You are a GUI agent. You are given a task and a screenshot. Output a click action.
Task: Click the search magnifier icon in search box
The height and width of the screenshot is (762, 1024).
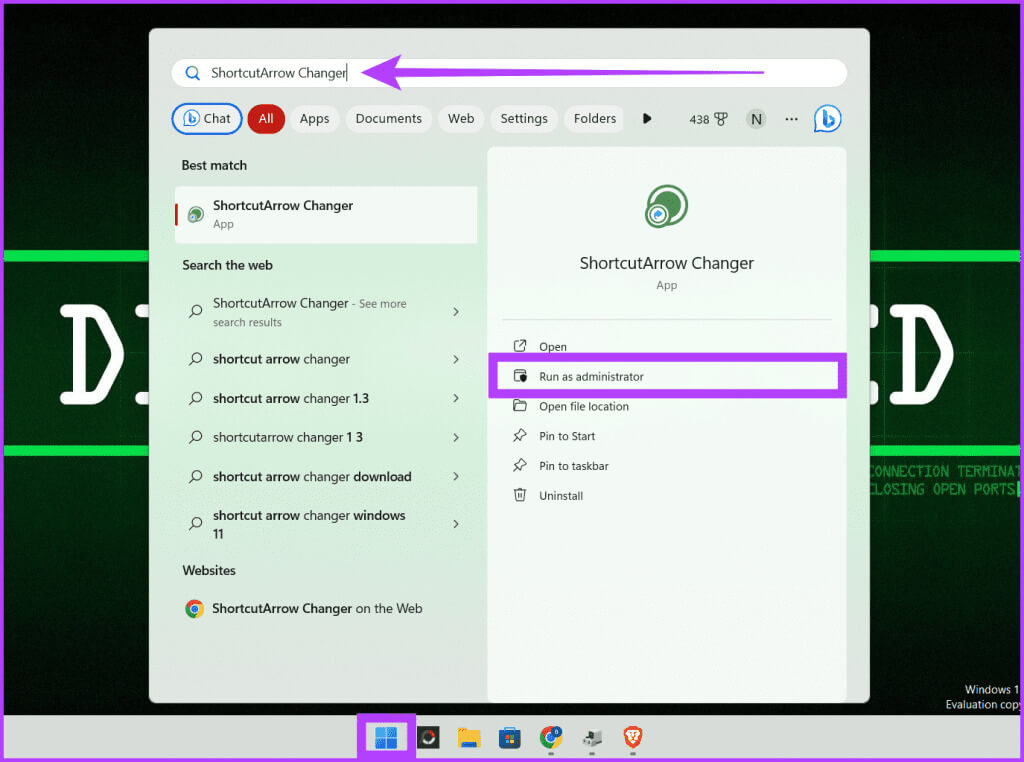(x=192, y=72)
